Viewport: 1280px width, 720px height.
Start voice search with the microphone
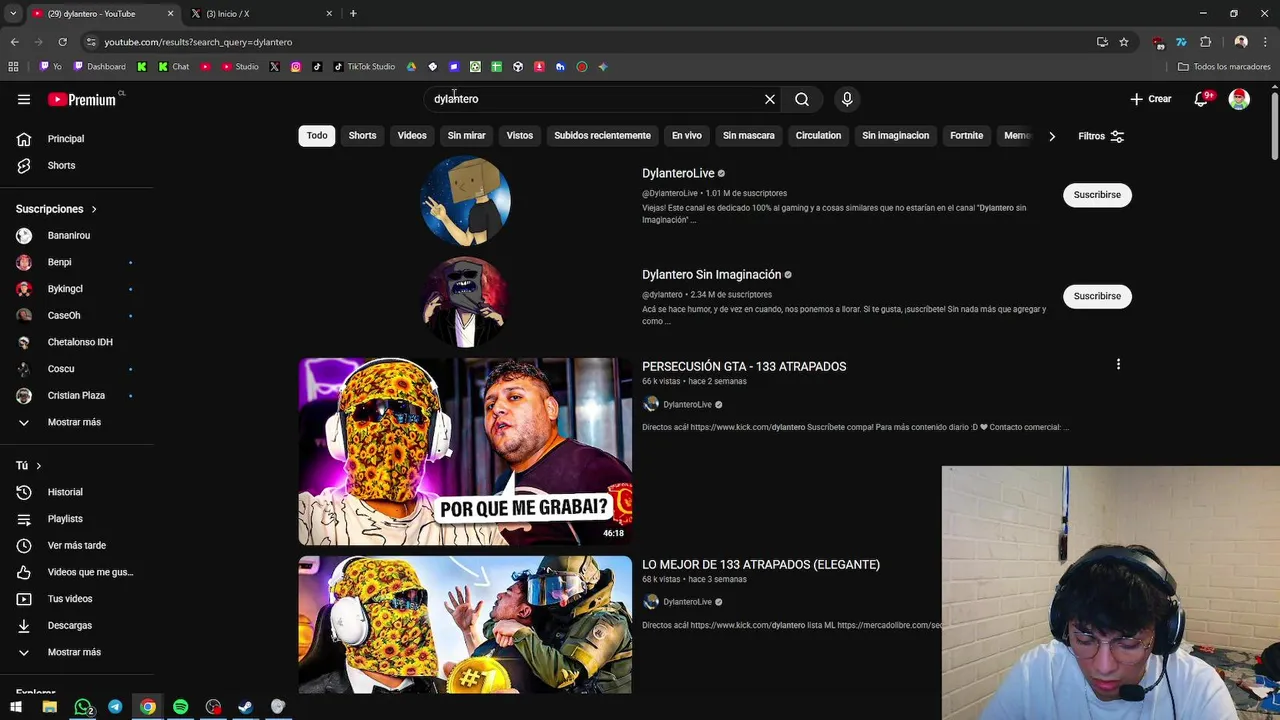click(847, 99)
